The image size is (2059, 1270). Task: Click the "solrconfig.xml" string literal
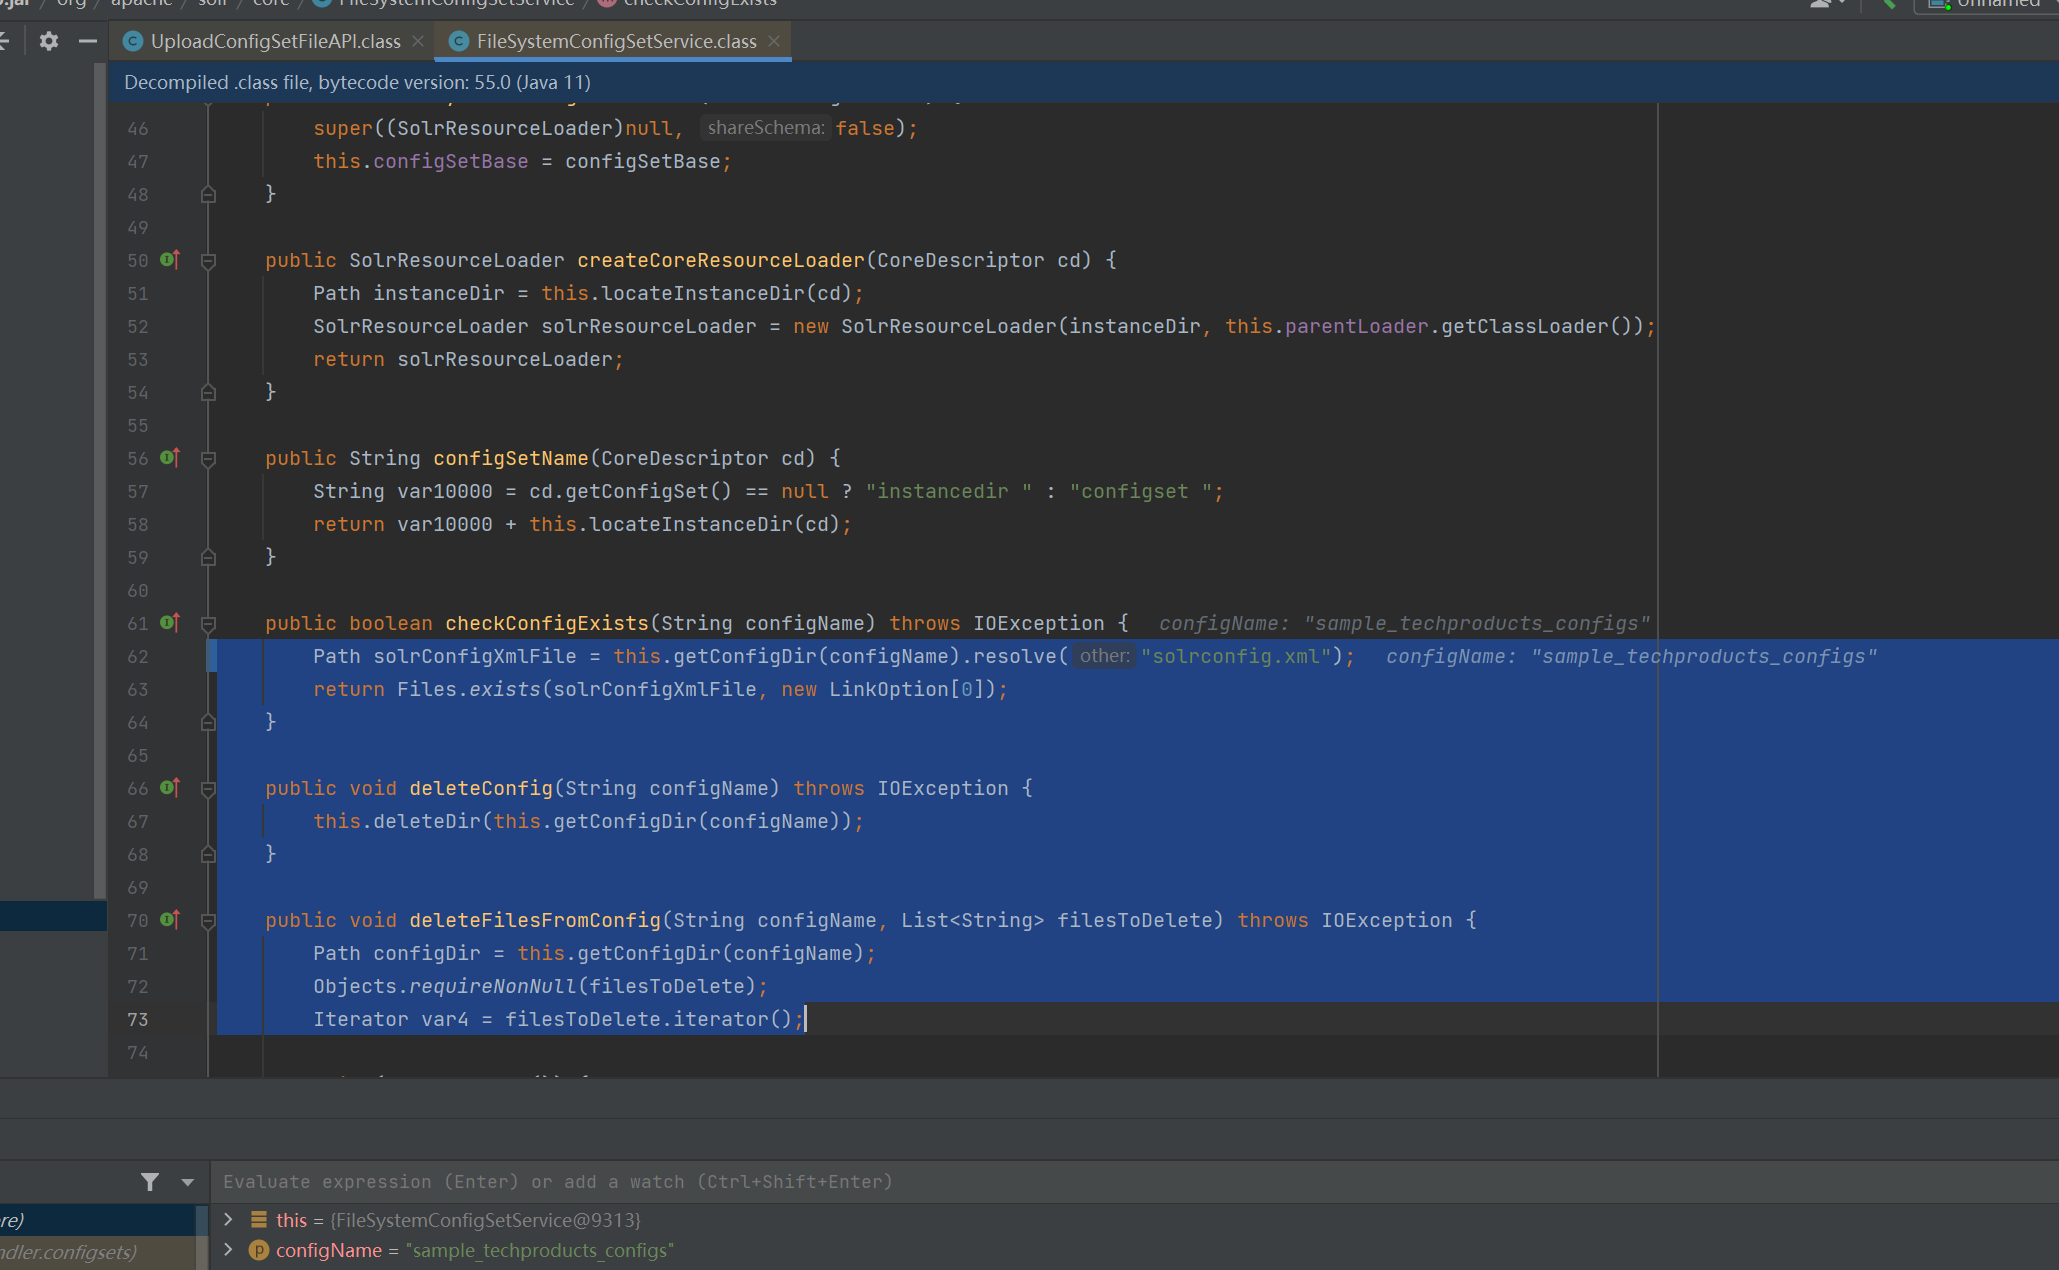click(1235, 656)
